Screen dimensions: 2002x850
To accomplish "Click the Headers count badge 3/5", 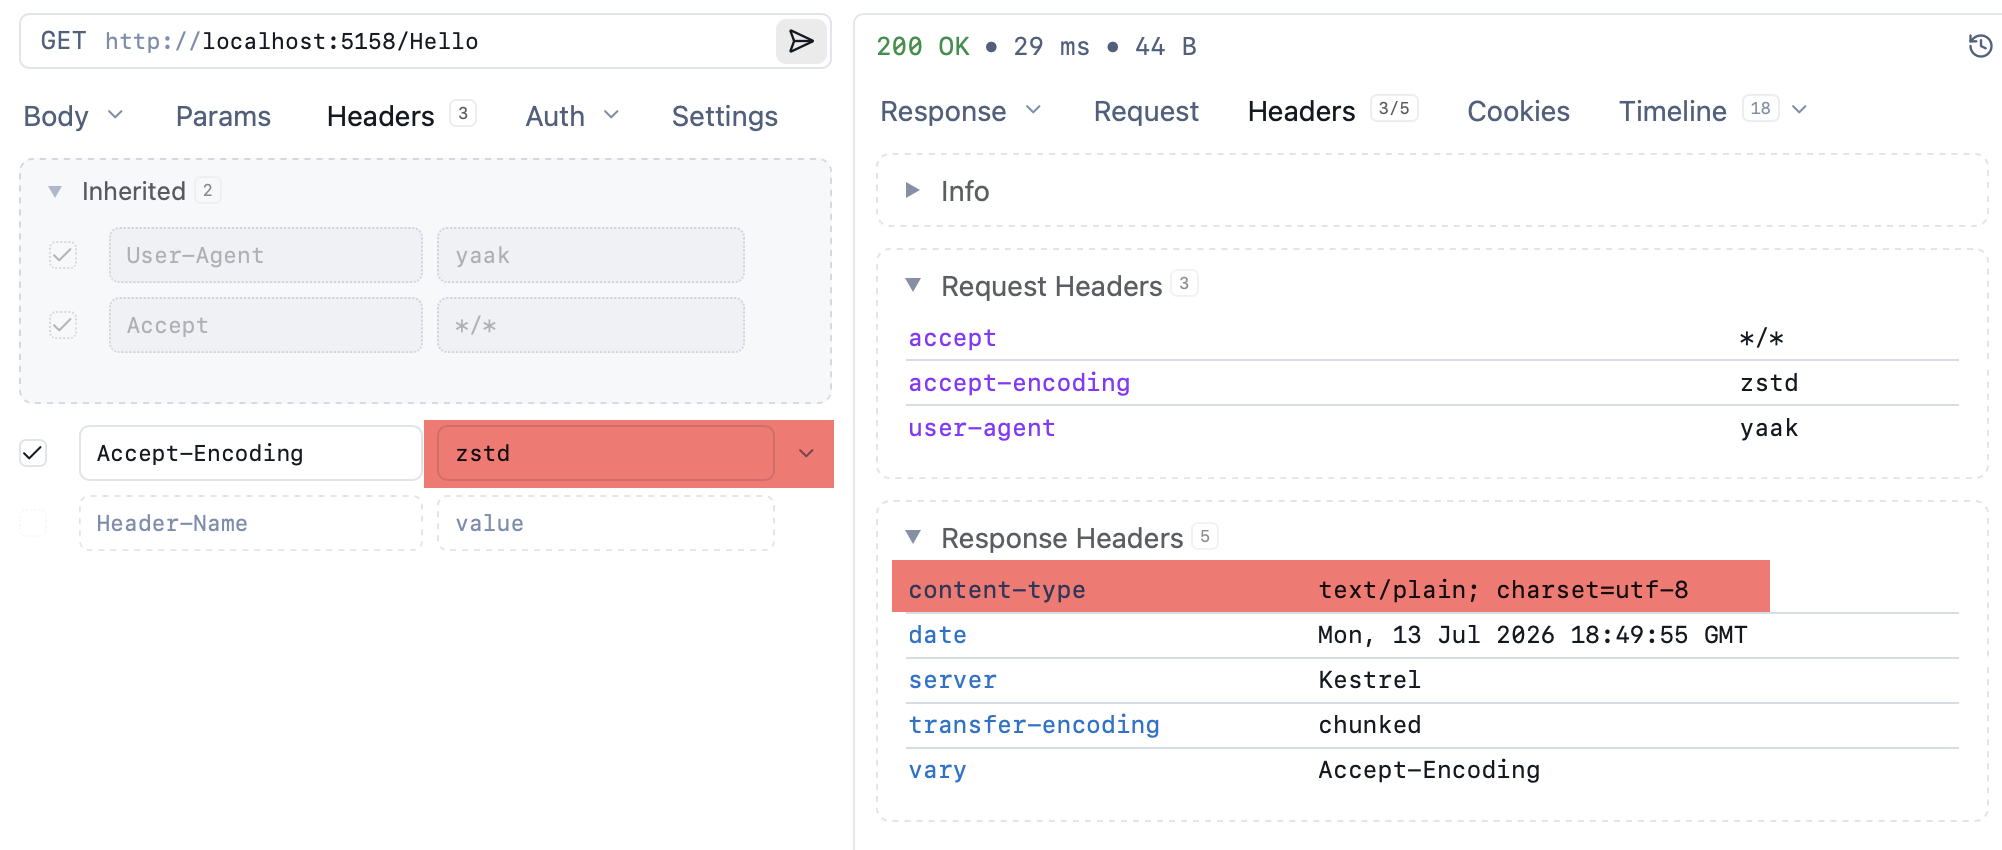I will click(1394, 109).
